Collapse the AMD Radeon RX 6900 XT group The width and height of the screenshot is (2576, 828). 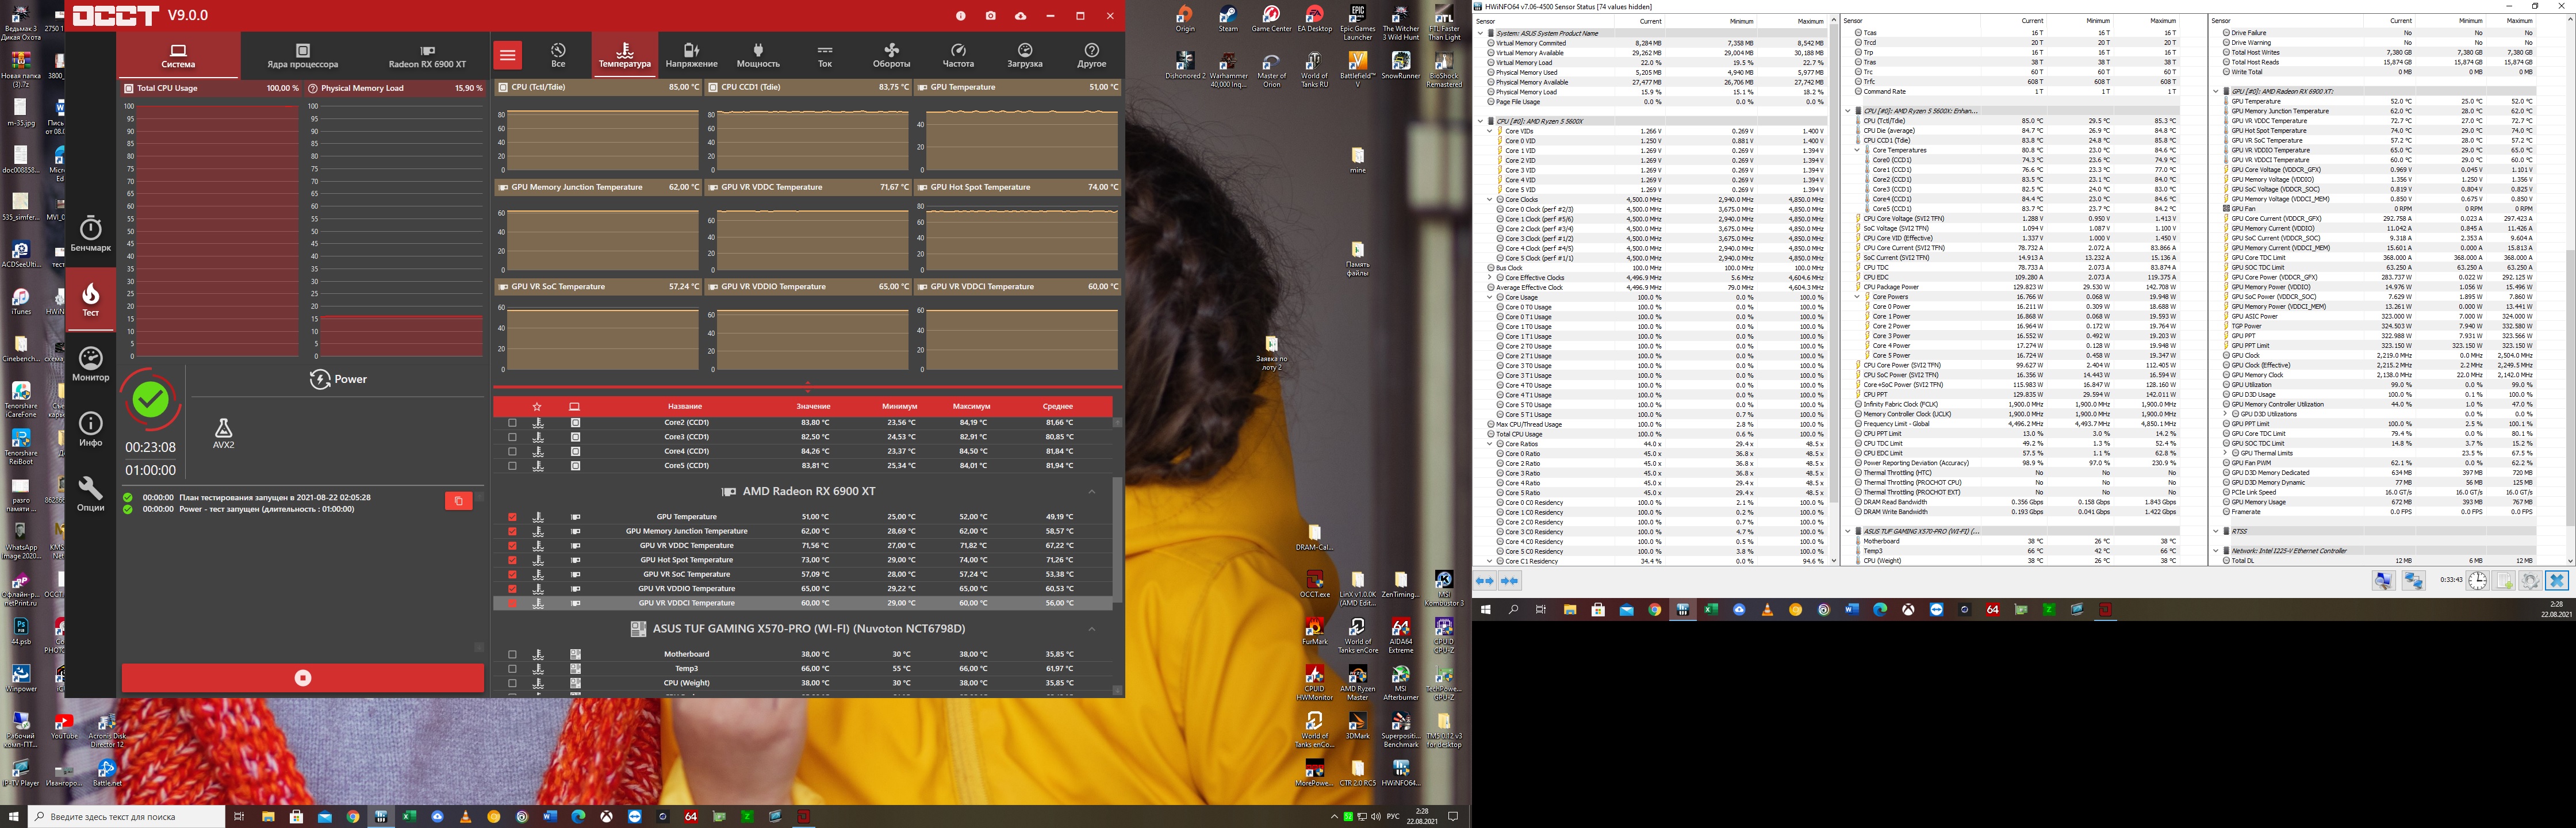pos(1091,492)
